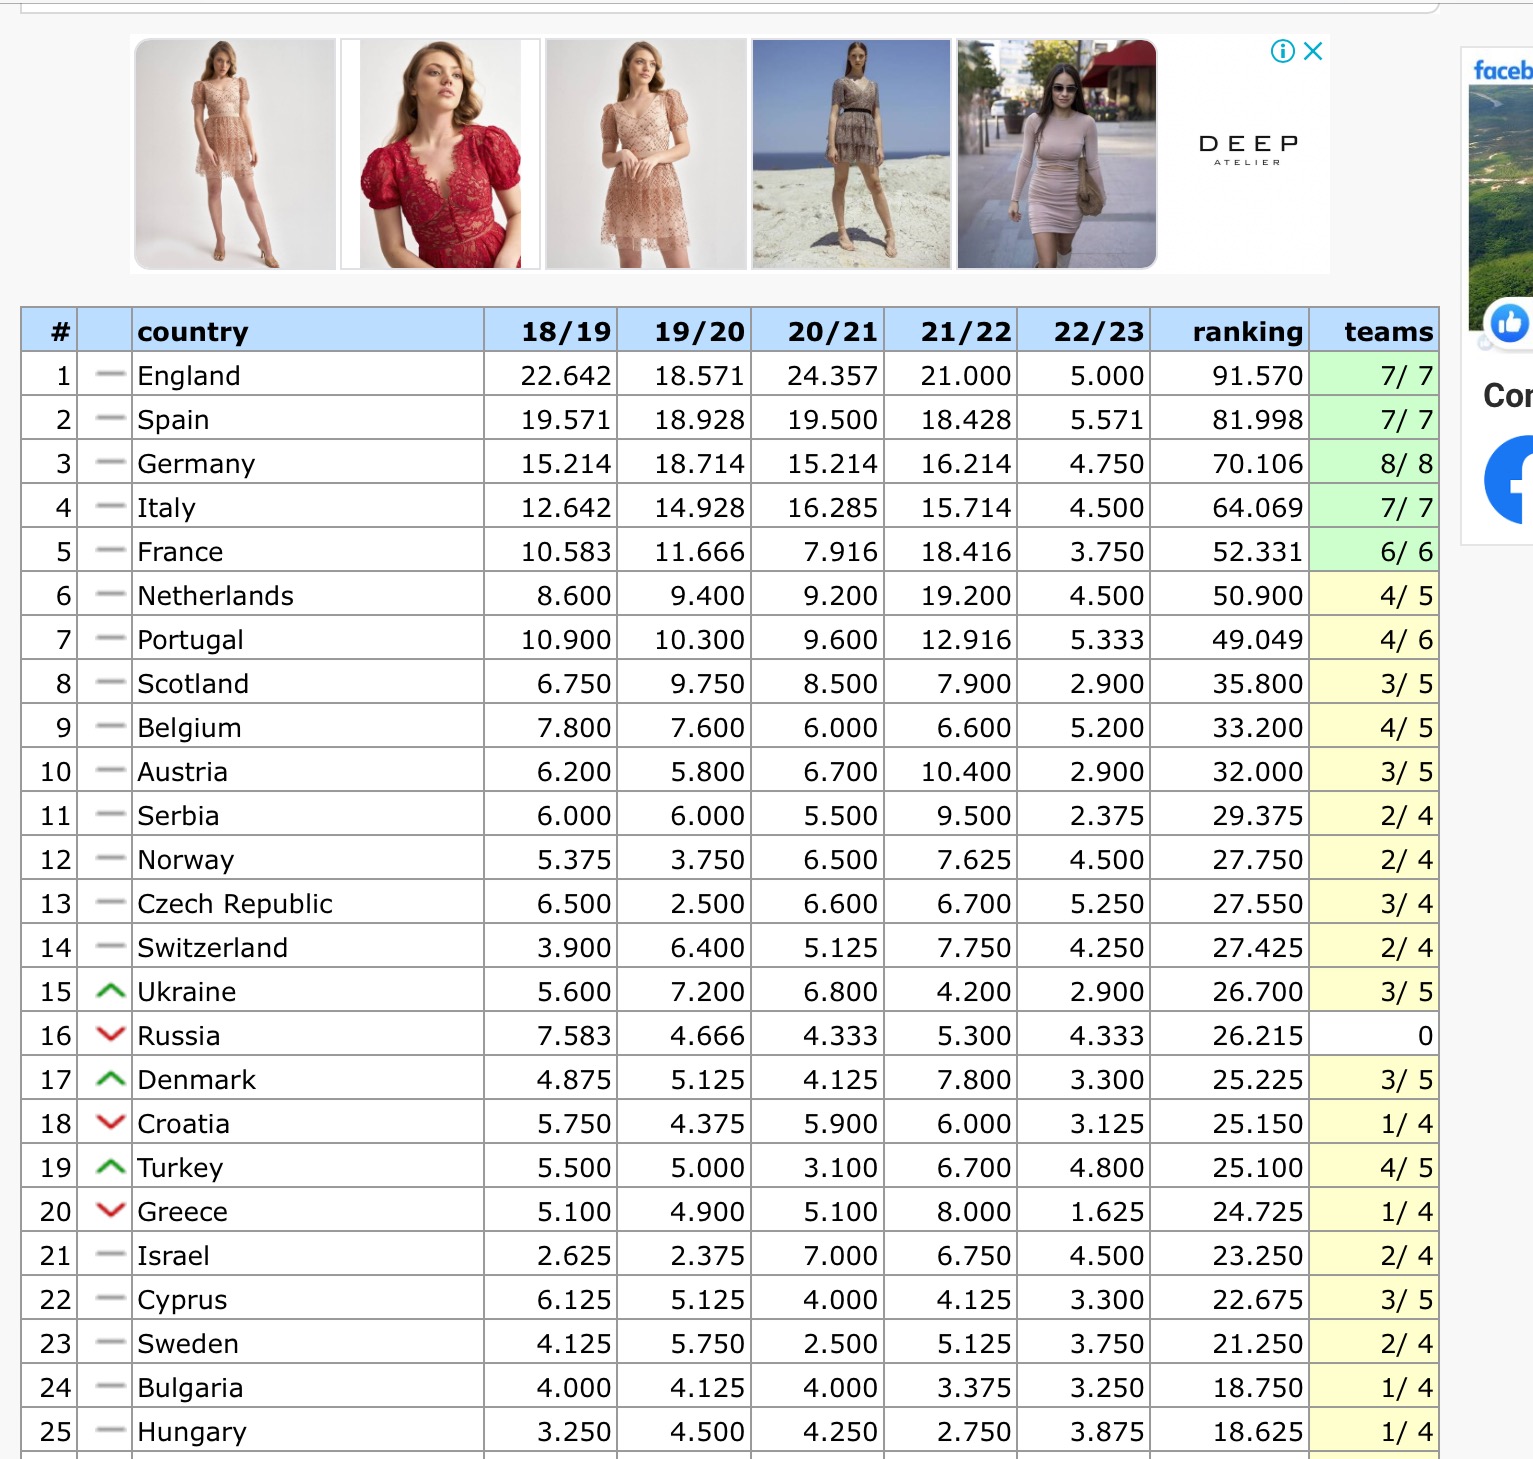Open the England country row
This screenshot has height=1459, width=1533.
pos(189,376)
